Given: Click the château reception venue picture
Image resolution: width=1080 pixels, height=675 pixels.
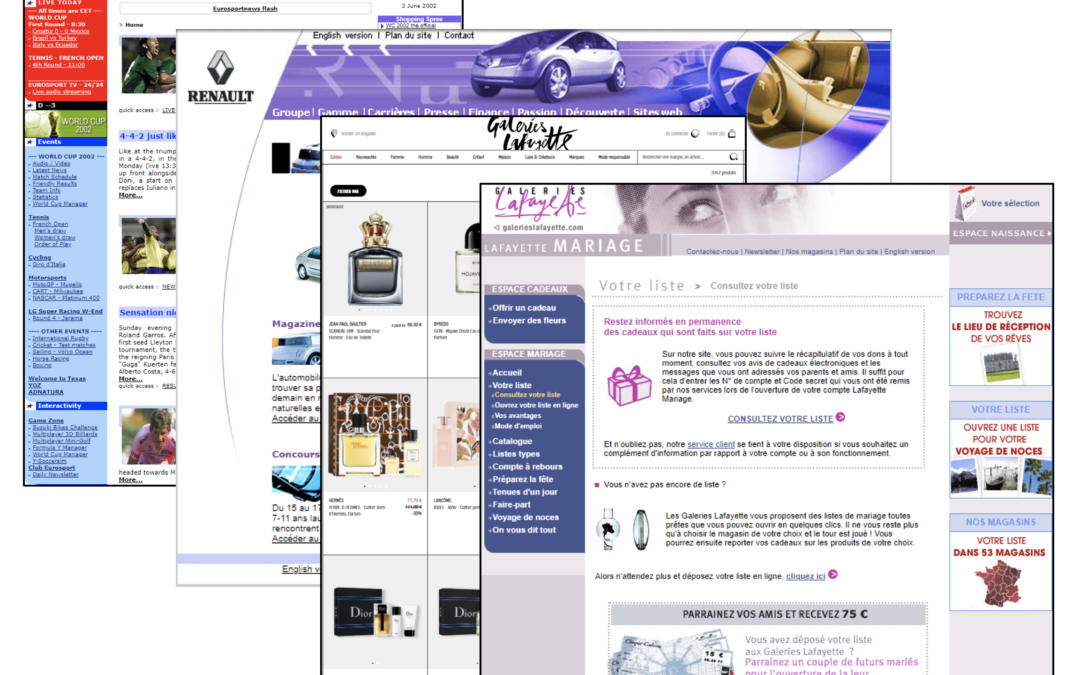Looking at the screenshot, I should [1001, 365].
